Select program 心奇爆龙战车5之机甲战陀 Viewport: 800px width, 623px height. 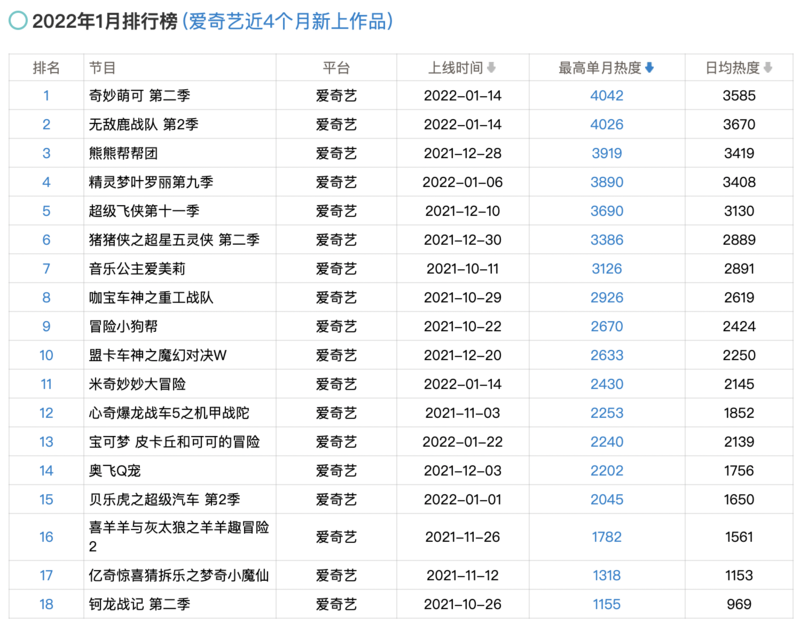[169, 413]
